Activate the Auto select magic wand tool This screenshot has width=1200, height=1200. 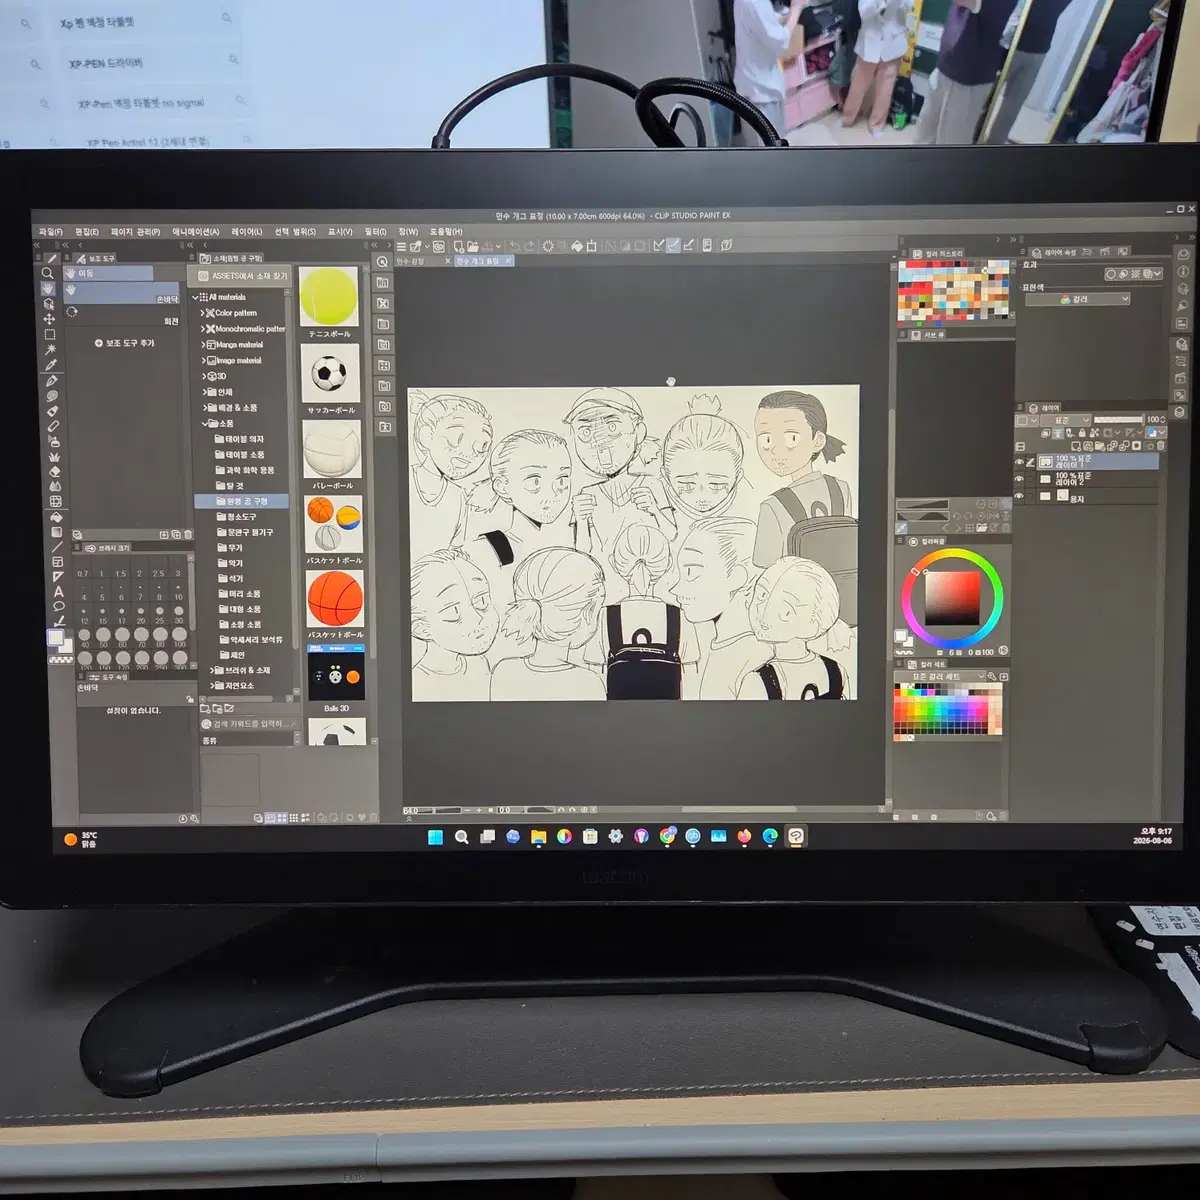pos(50,349)
